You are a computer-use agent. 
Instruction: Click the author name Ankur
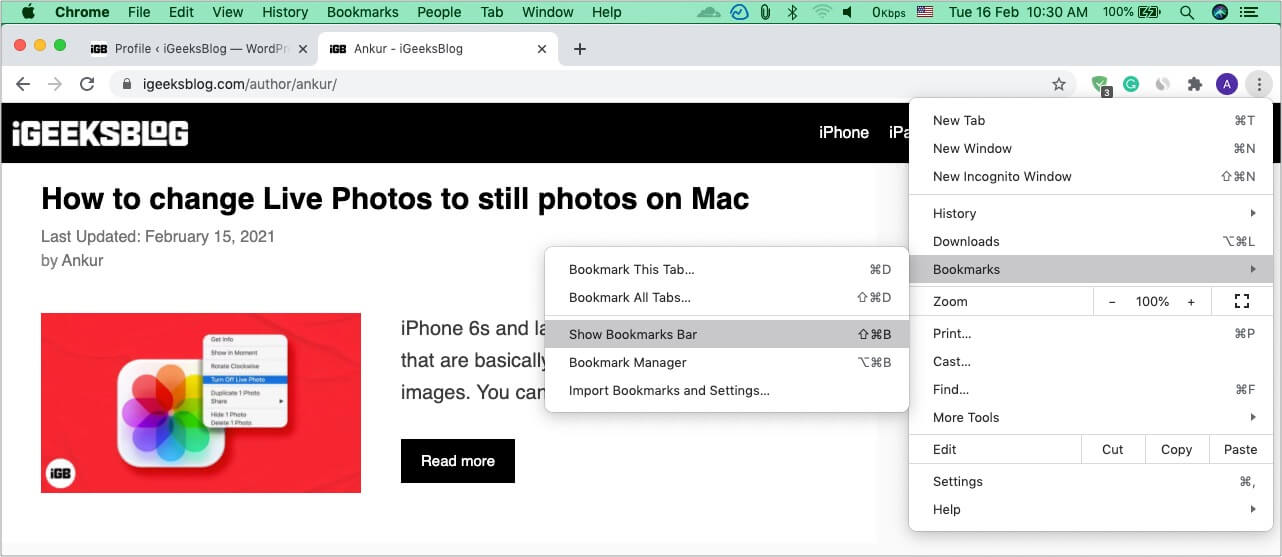pyautogui.click(x=81, y=260)
